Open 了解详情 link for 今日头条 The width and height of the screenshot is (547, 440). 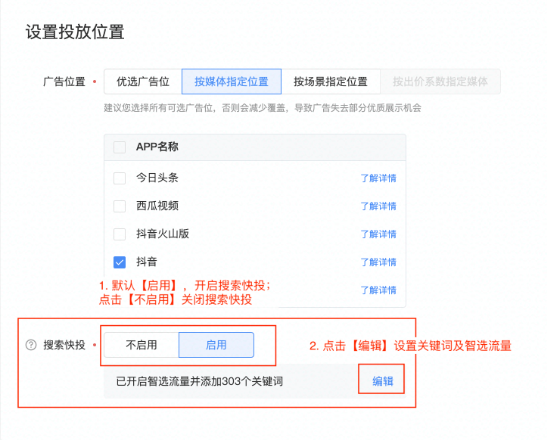(x=379, y=178)
